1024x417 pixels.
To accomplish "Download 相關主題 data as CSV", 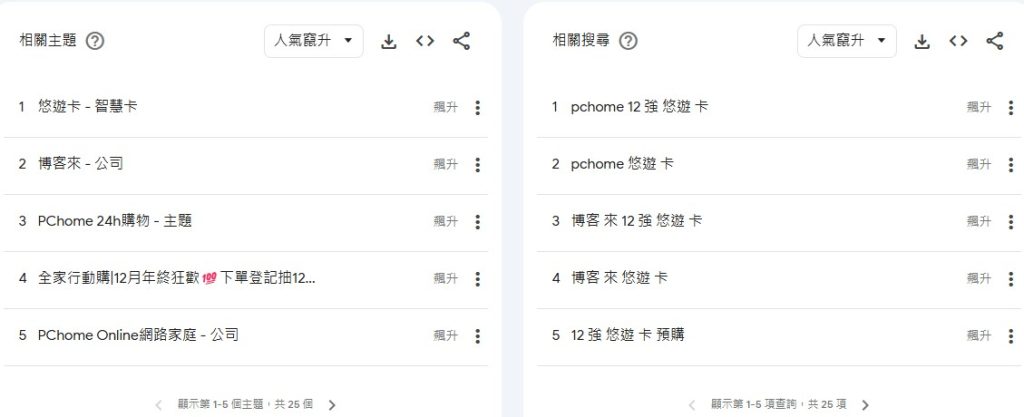I will pyautogui.click(x=390, y=41).
